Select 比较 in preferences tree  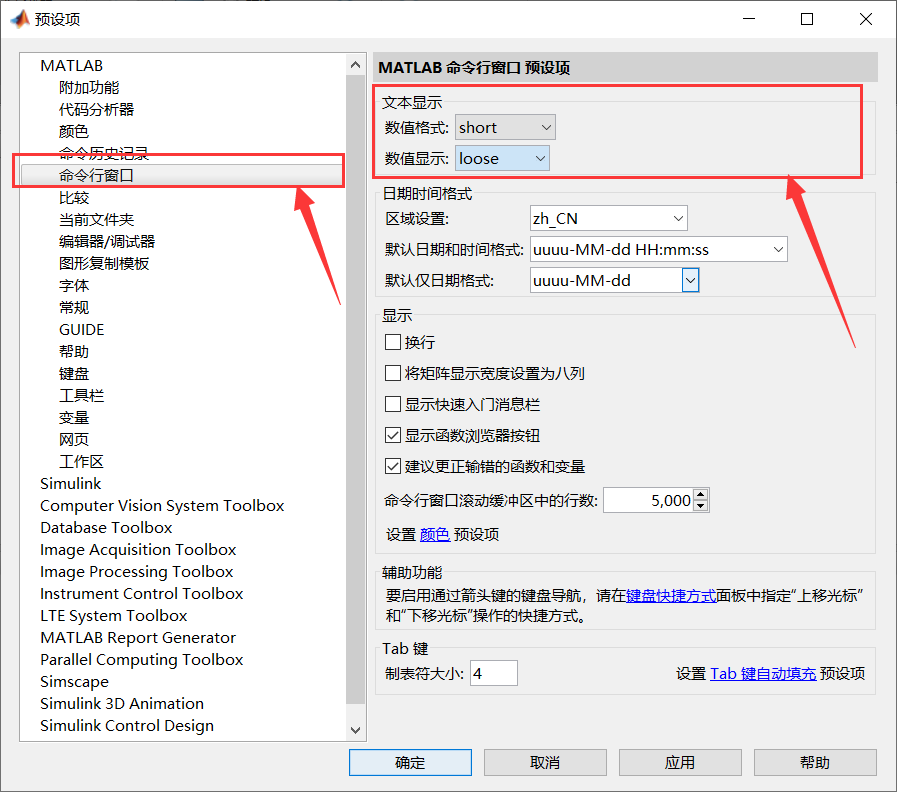74,197
